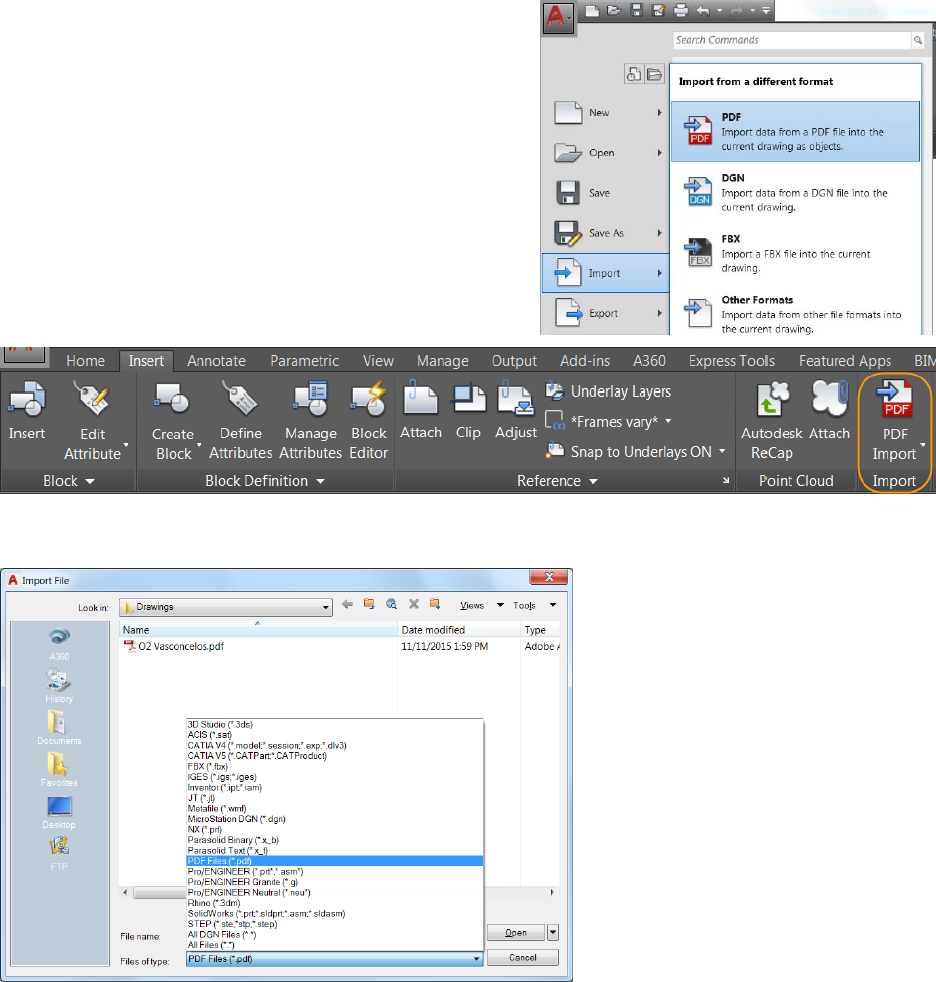Select MicroStation DGN (*.dgn) file type
Screen dimensions: 936x982
coord(335,819)
